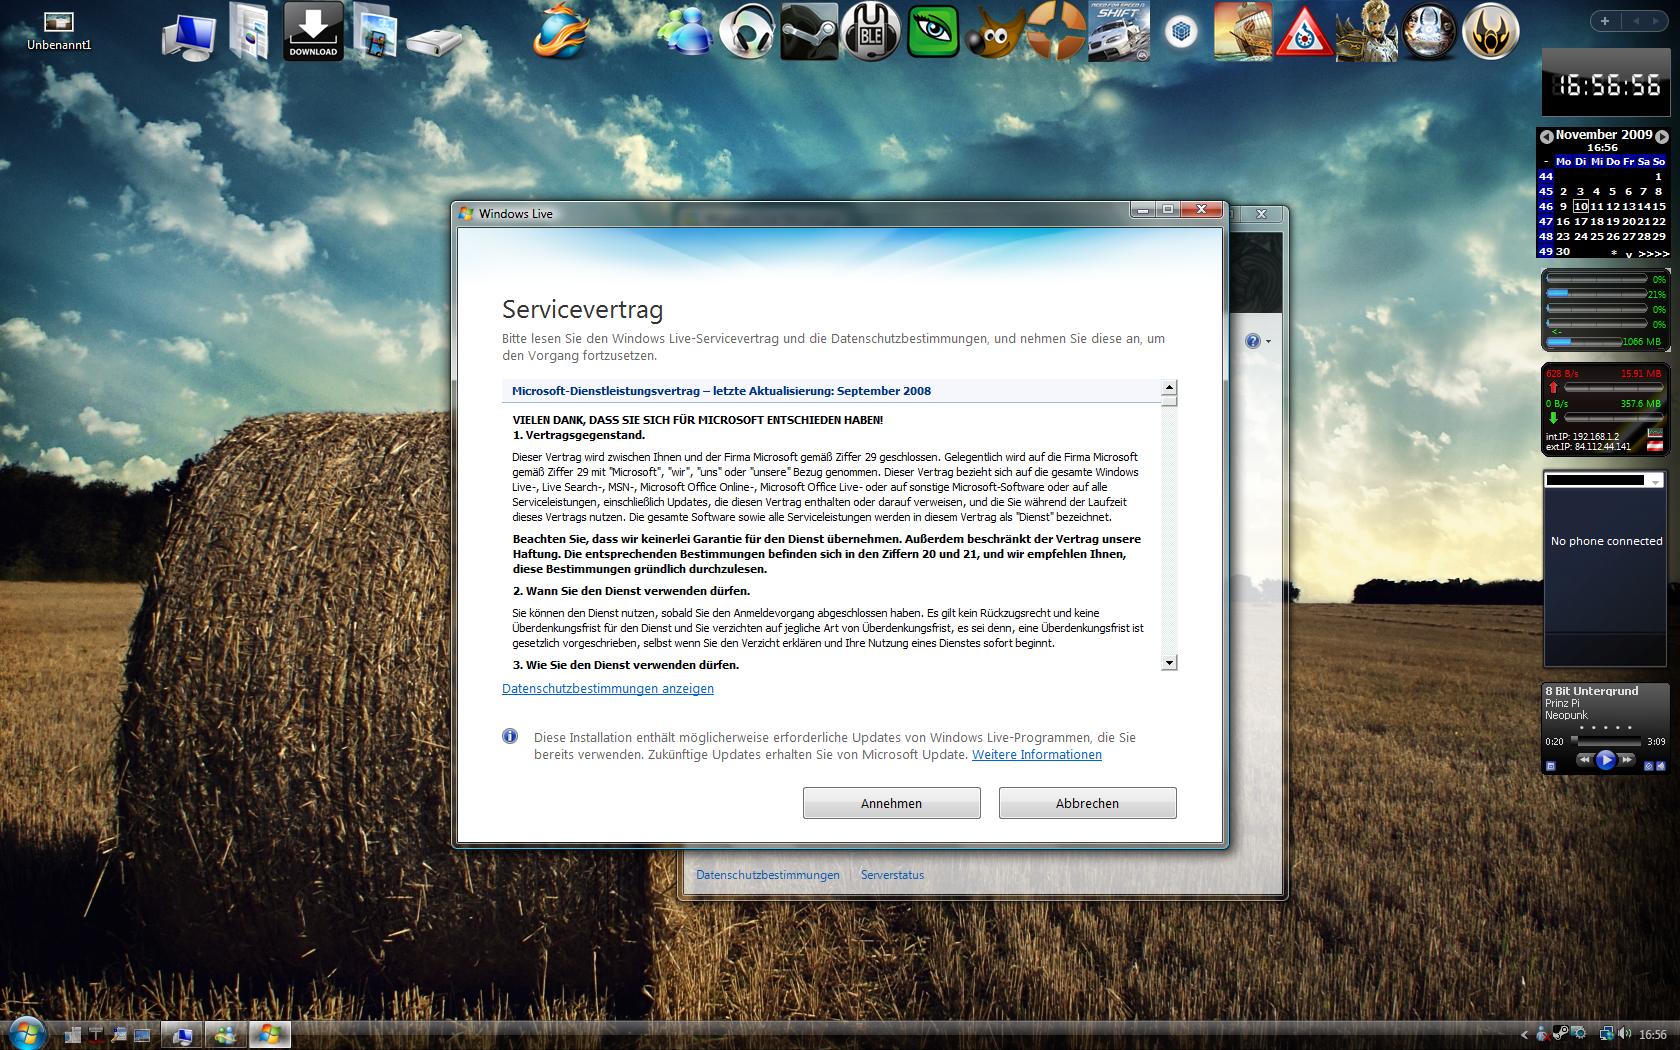
Task: Open Serverstatus link in background window
Action: [x=892, y=875]
